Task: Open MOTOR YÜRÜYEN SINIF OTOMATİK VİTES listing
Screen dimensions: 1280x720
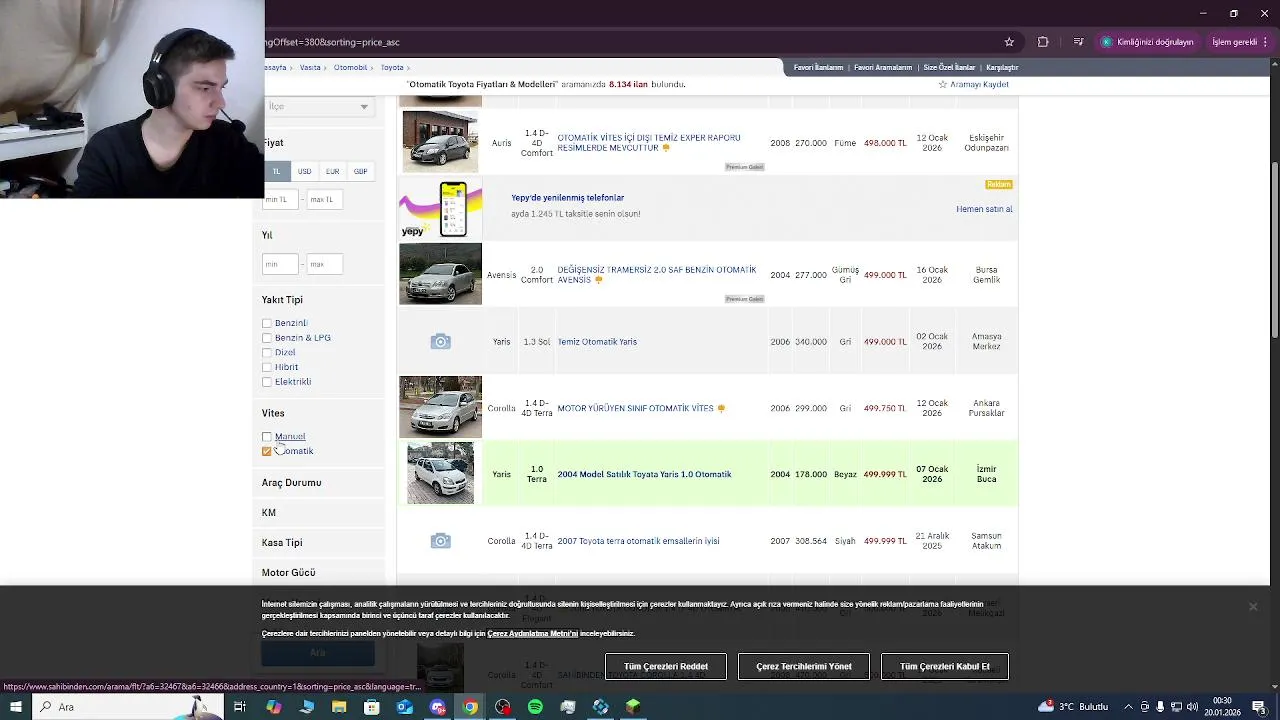Action: click(x=636, y=408)
